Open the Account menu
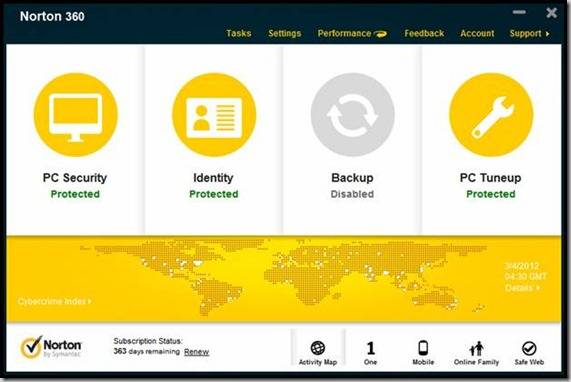The image size is (571, 382). click(477, 34)
